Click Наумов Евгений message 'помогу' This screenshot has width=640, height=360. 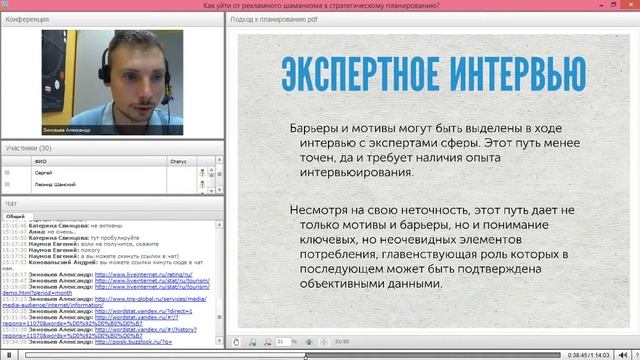(51, 250)
